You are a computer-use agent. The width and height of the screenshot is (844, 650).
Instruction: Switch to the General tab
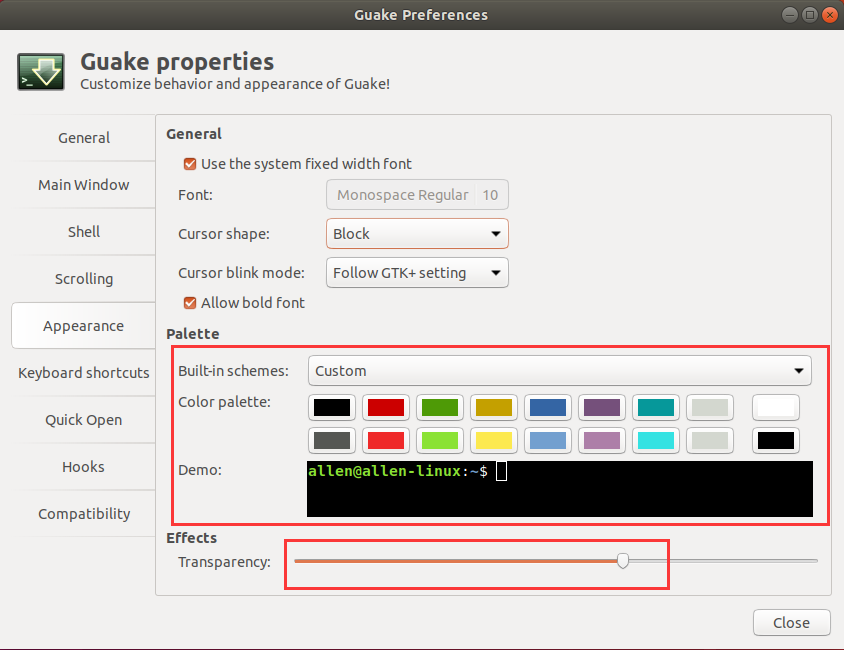point(83,138)
